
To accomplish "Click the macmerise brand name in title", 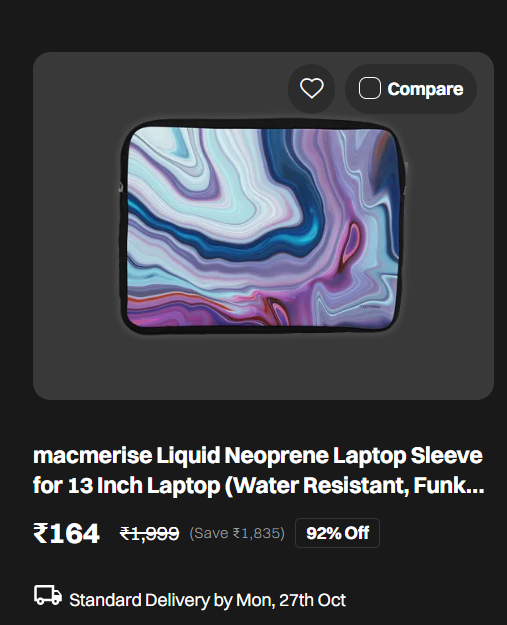I will (92, 456).
